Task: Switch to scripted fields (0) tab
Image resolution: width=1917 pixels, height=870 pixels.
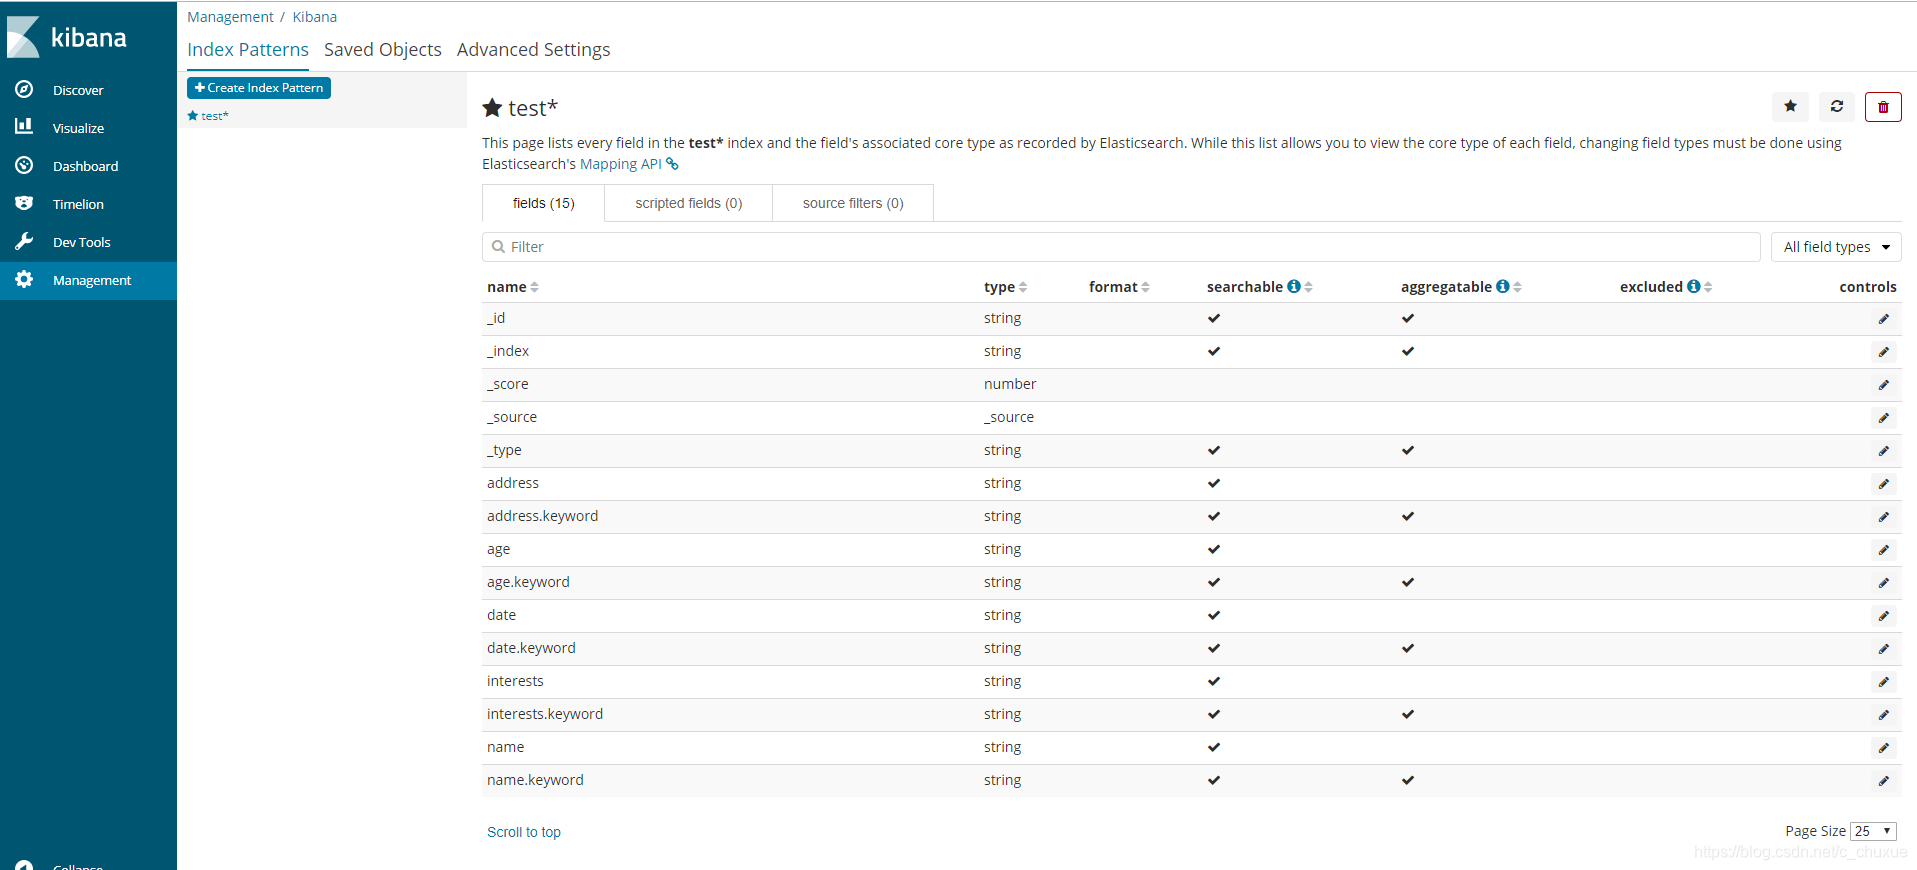Action: point(689,203)
